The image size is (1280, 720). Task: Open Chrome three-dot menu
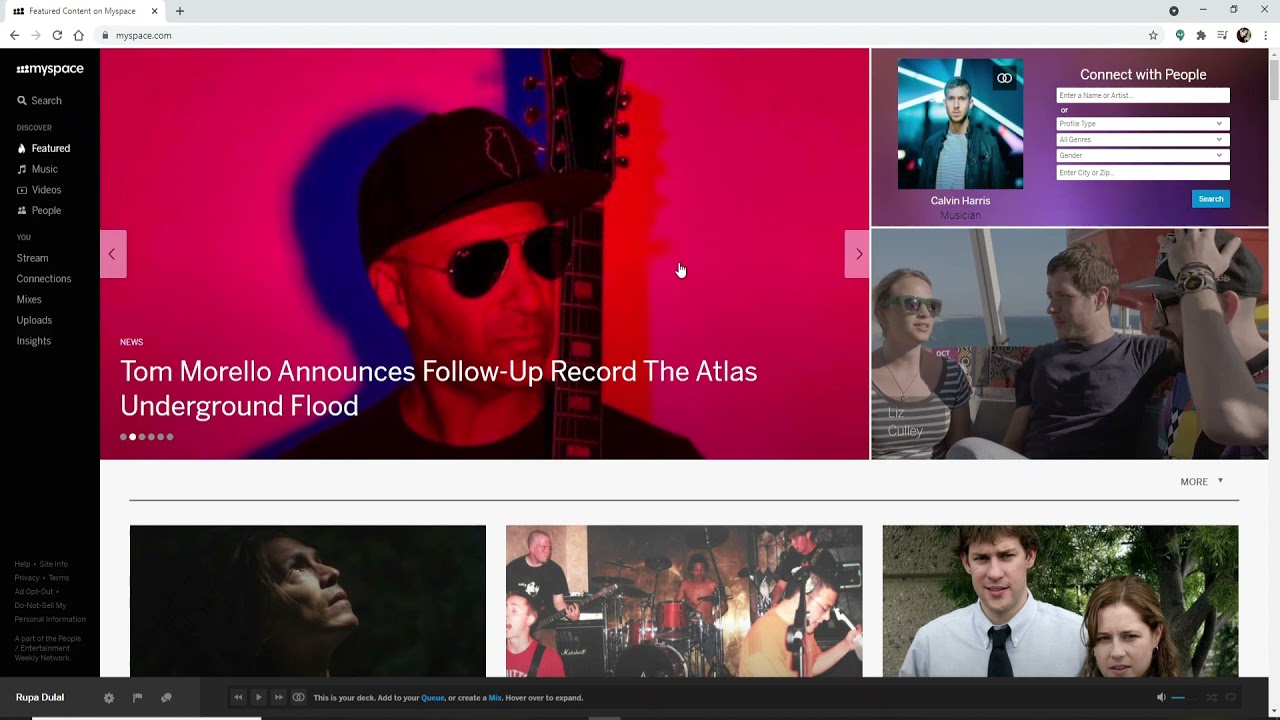click(1265, 35)
